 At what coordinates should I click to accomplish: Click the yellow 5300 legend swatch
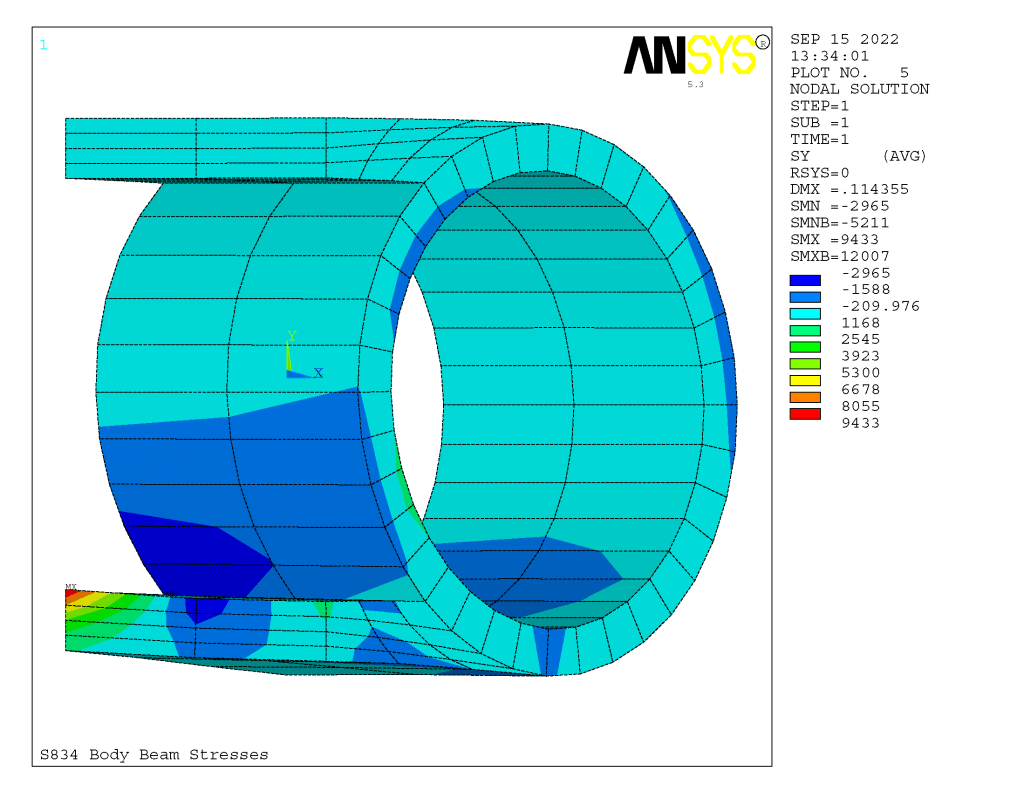pyautogui.click(x=805, y=380)
